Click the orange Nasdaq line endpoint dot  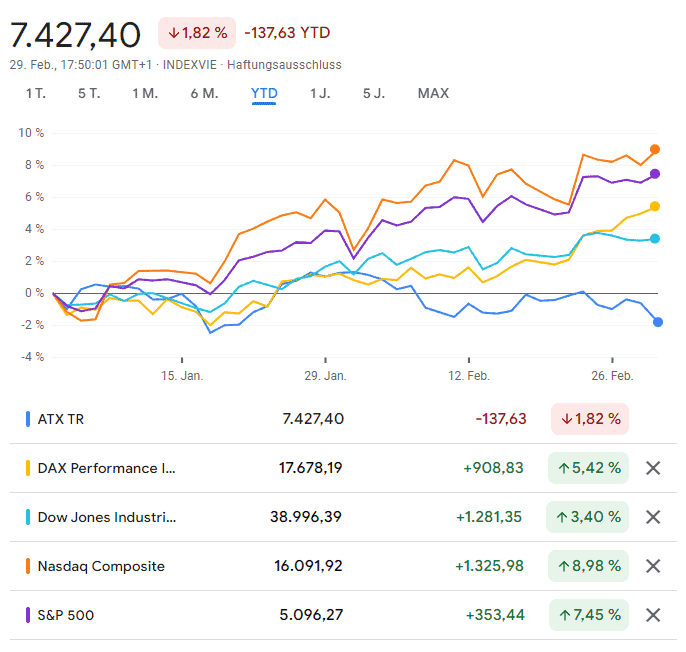tap(654, 150)
